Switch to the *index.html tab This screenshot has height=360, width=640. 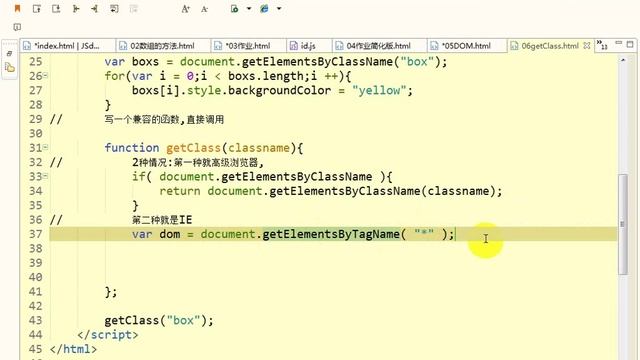coord(67,46)
